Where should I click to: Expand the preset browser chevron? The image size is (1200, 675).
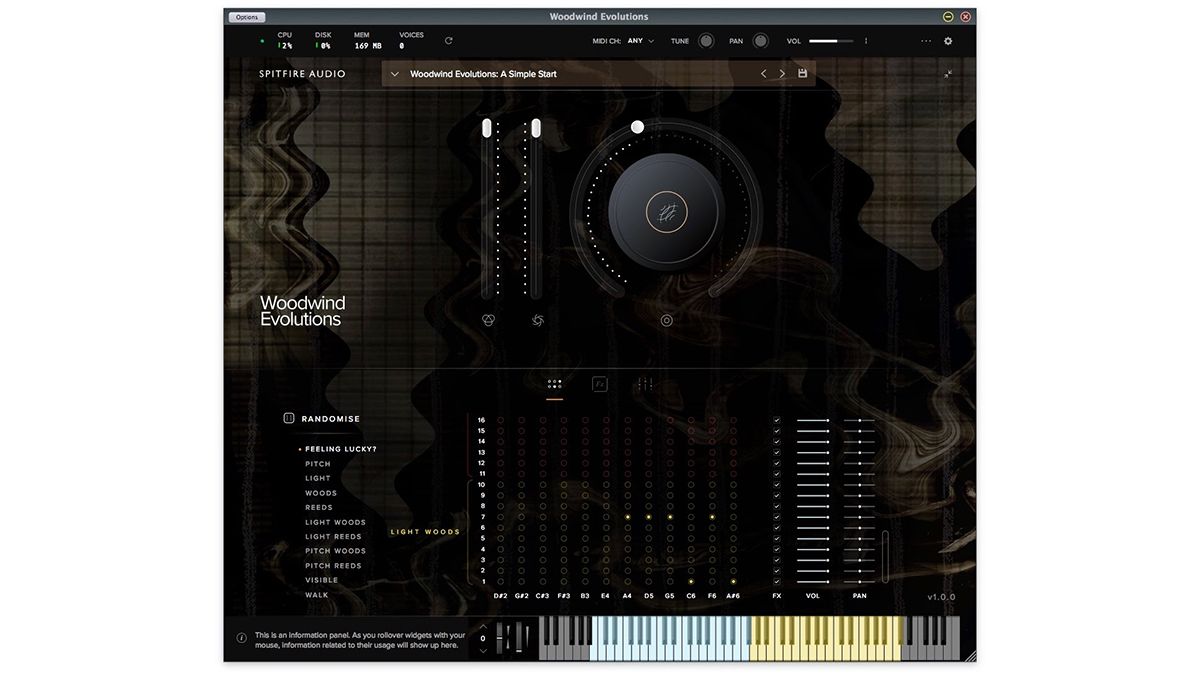pyautogui.click(x=395, y=74)
